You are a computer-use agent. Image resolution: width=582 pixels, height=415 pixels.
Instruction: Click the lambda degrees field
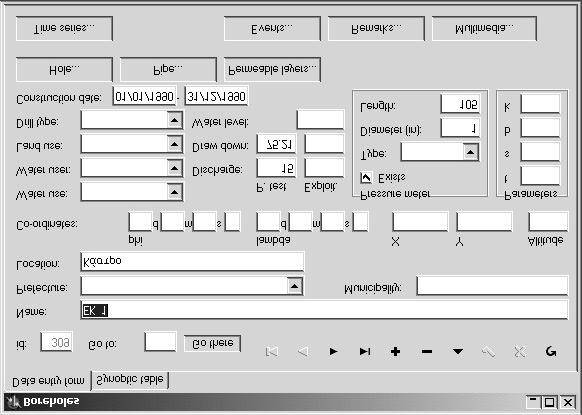click(268, 222)
